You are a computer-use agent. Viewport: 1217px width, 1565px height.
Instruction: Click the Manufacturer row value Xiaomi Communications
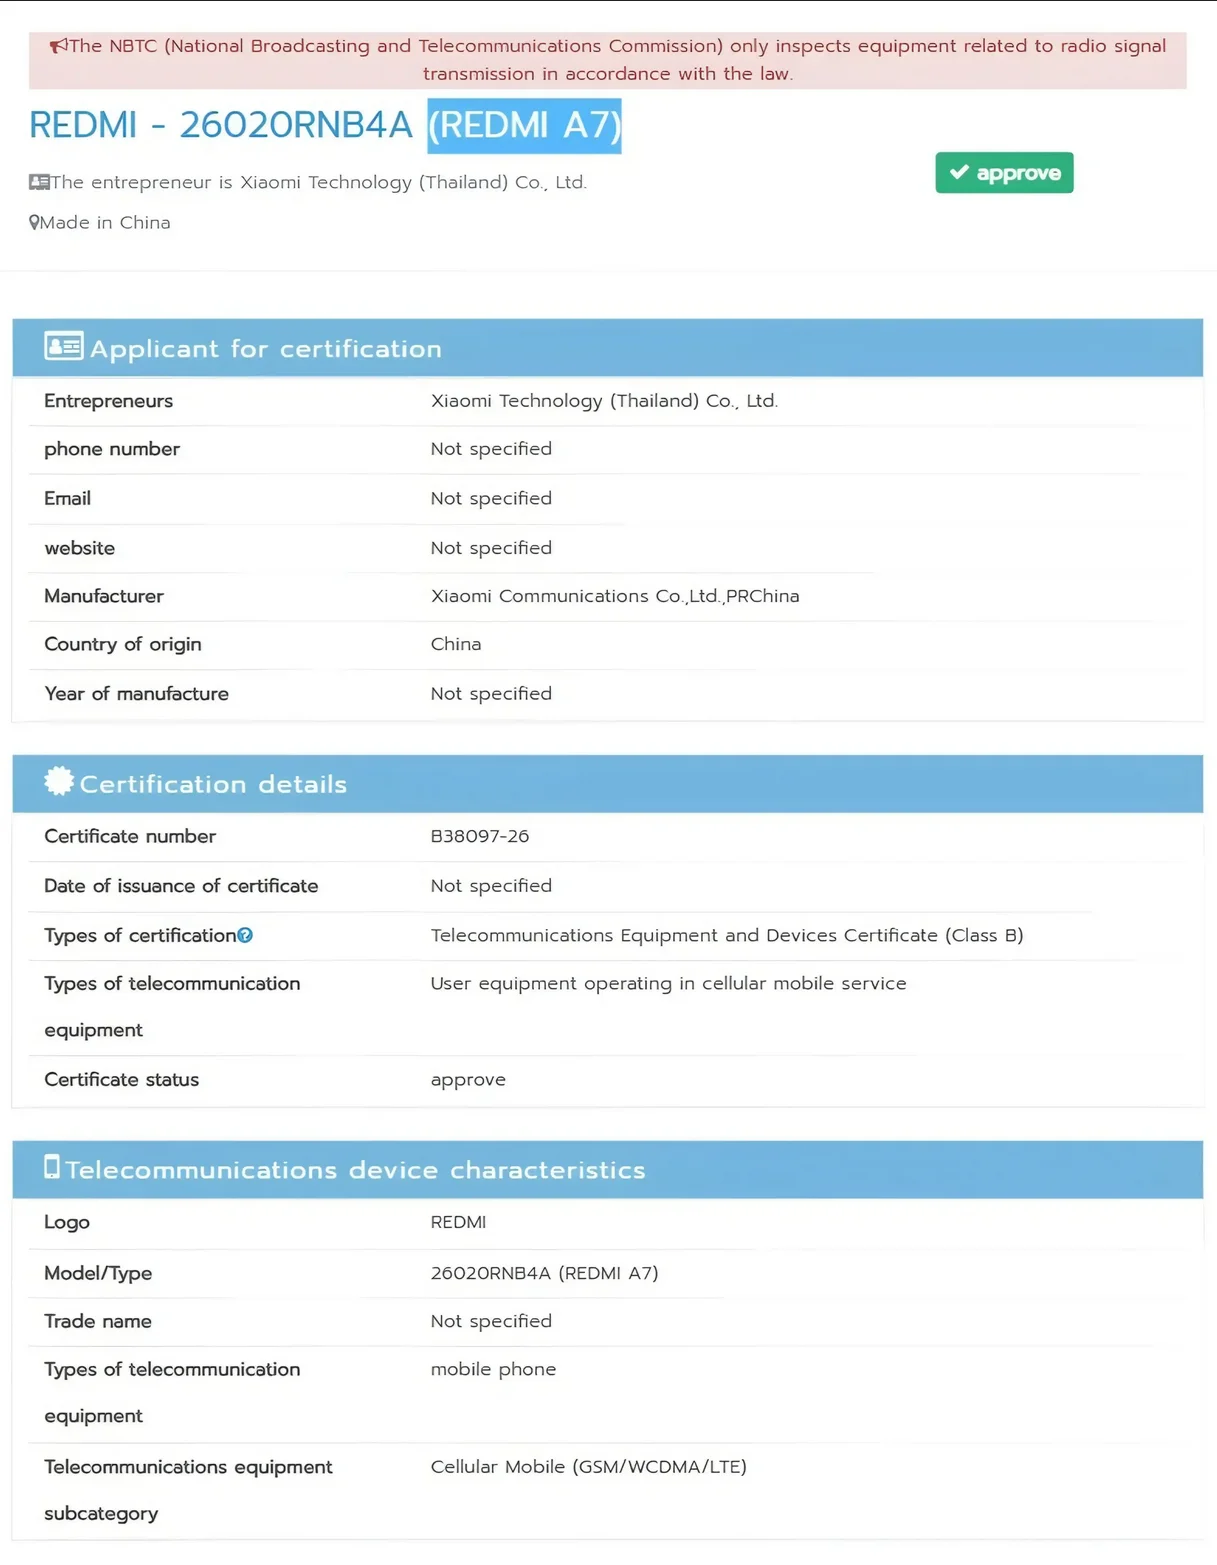614,595
